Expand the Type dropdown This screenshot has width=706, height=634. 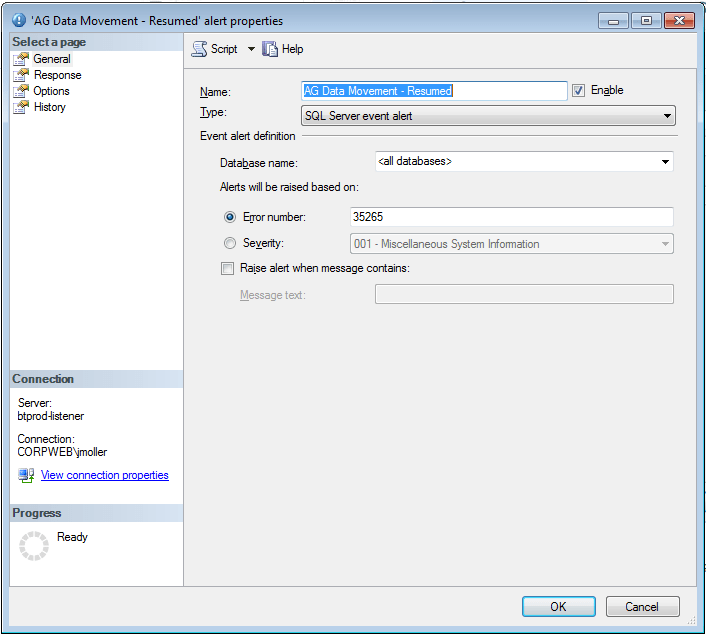pos(667,116)
